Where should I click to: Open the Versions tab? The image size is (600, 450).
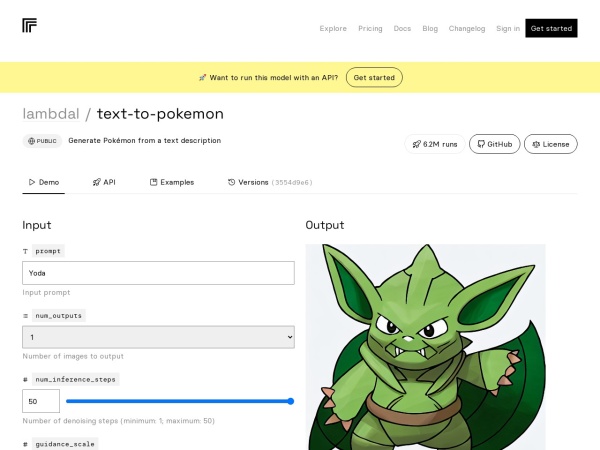click(x=270, y=182)
